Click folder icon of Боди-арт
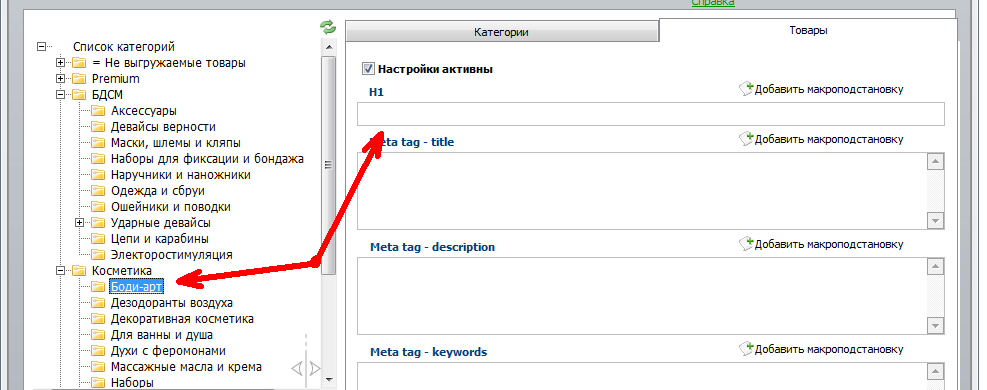 [98, 287]
